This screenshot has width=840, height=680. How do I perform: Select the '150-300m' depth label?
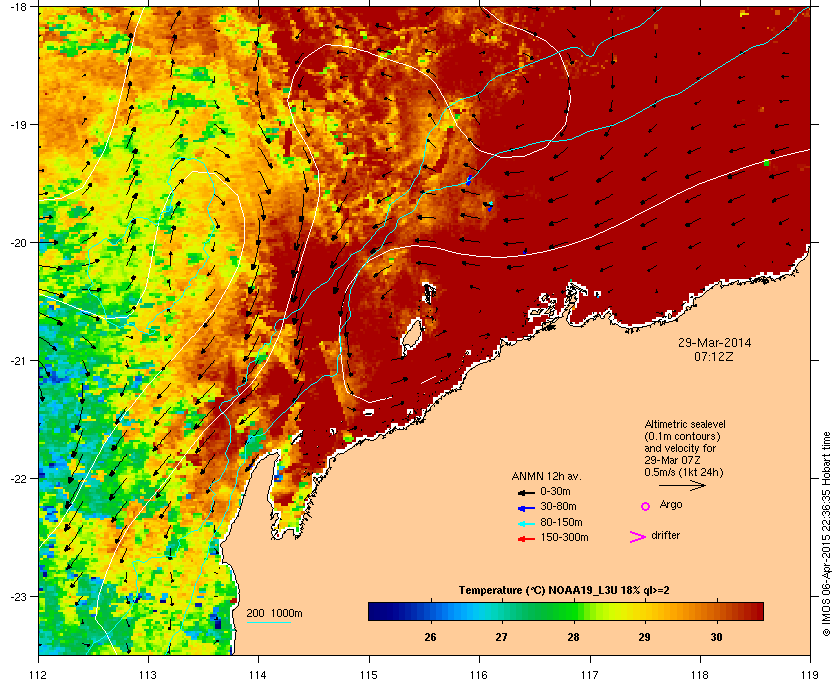(x=564, y=537)
